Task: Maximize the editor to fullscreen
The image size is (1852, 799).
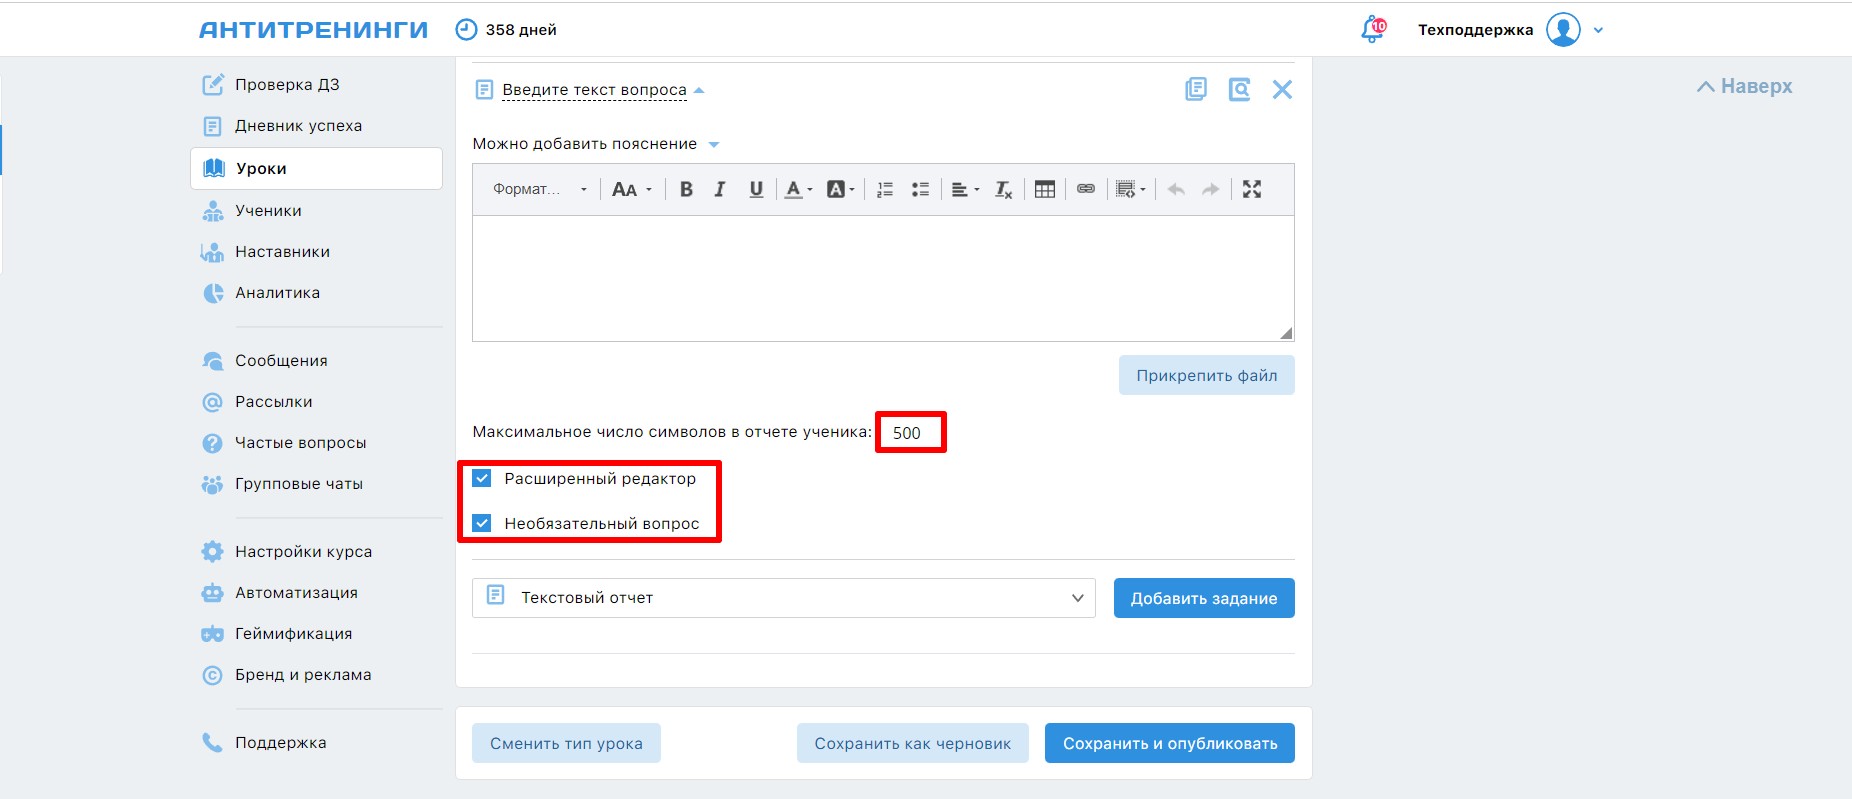Action: (1251, 189)
